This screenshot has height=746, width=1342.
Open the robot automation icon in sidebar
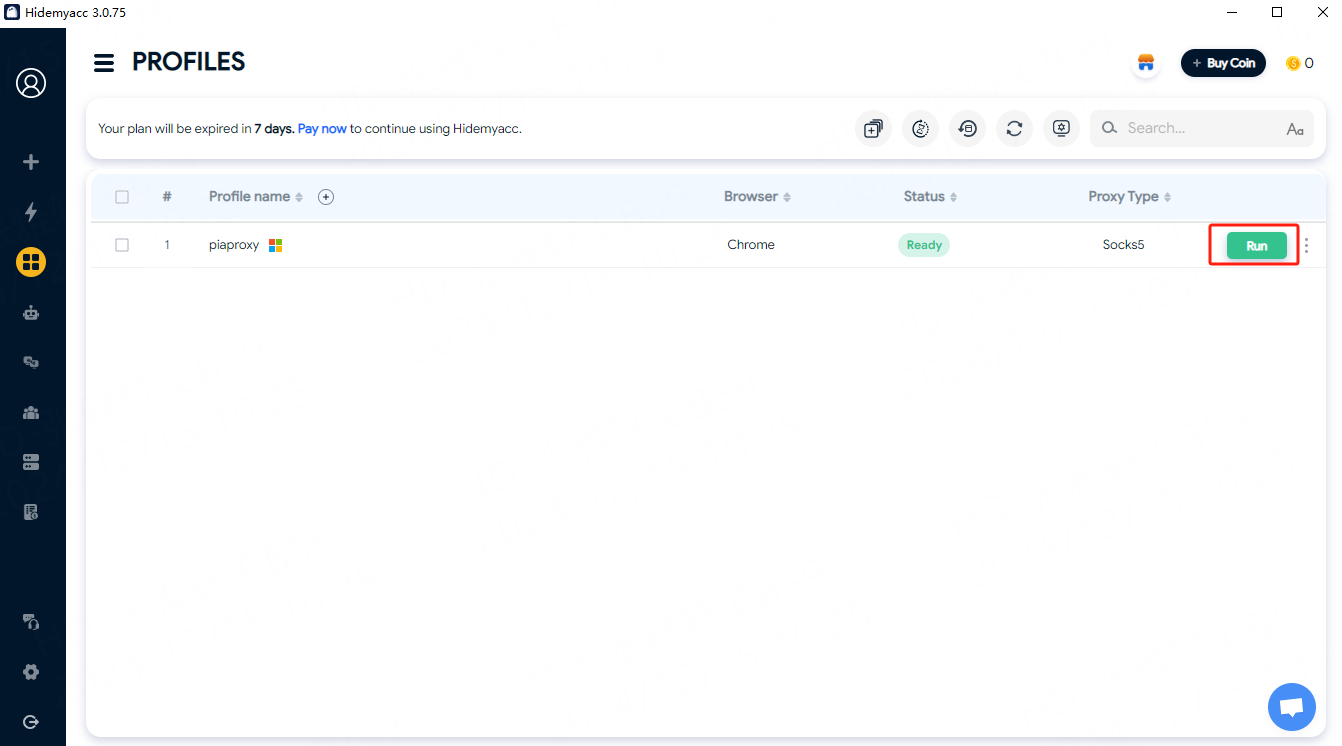coord(31,313)
